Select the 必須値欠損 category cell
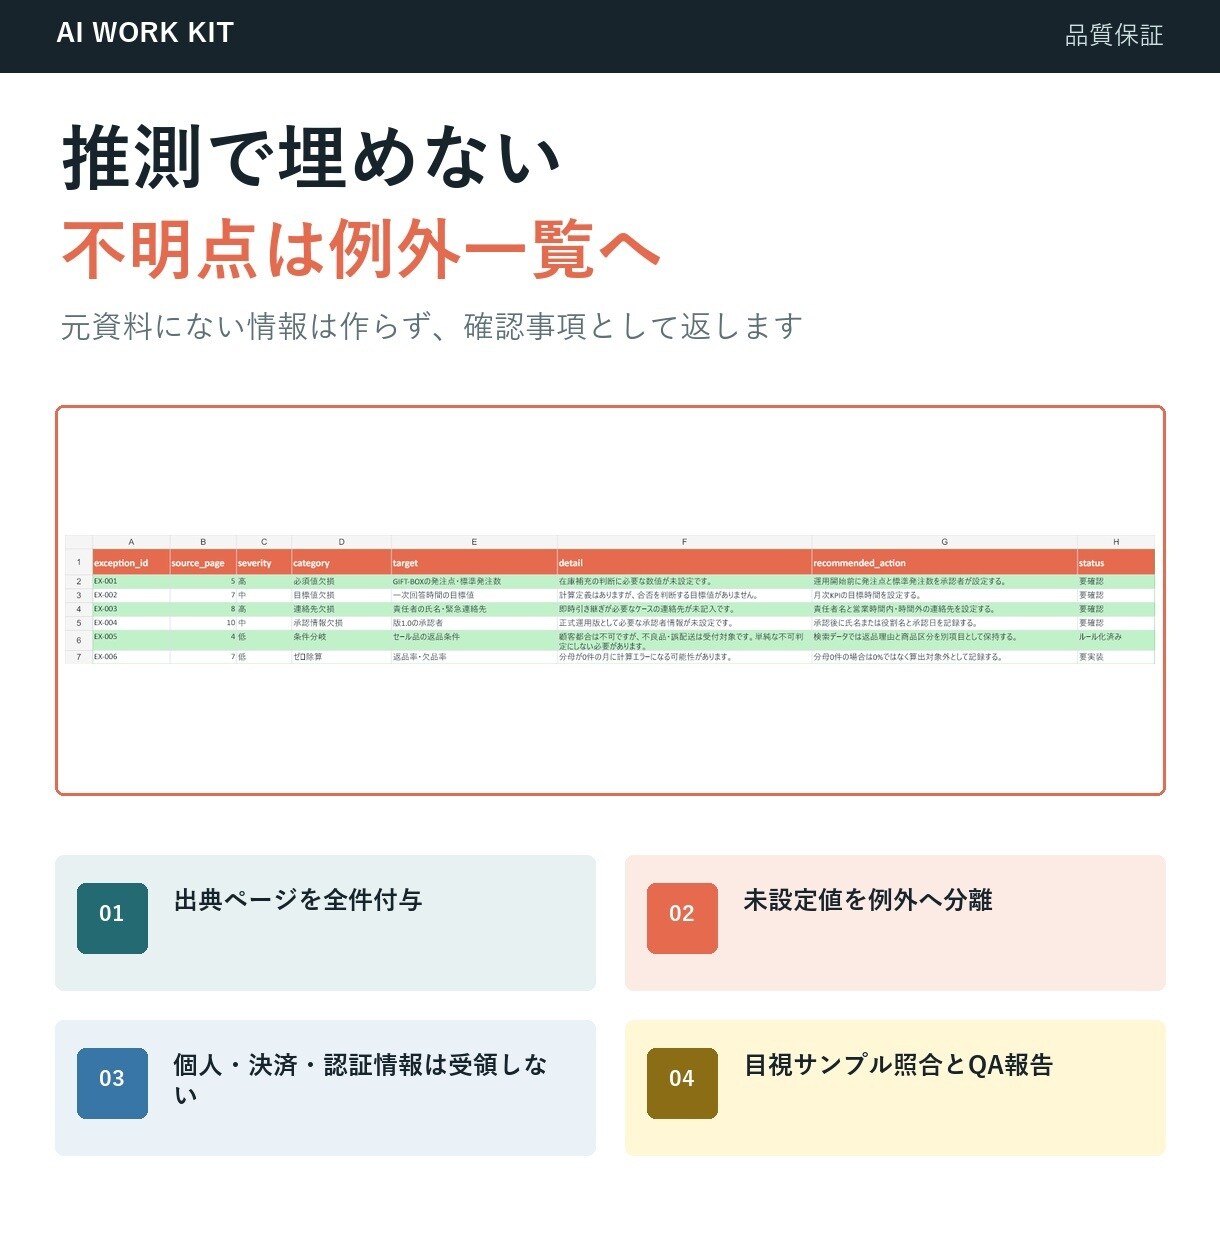1220x1240 pixels. point(341,581)
